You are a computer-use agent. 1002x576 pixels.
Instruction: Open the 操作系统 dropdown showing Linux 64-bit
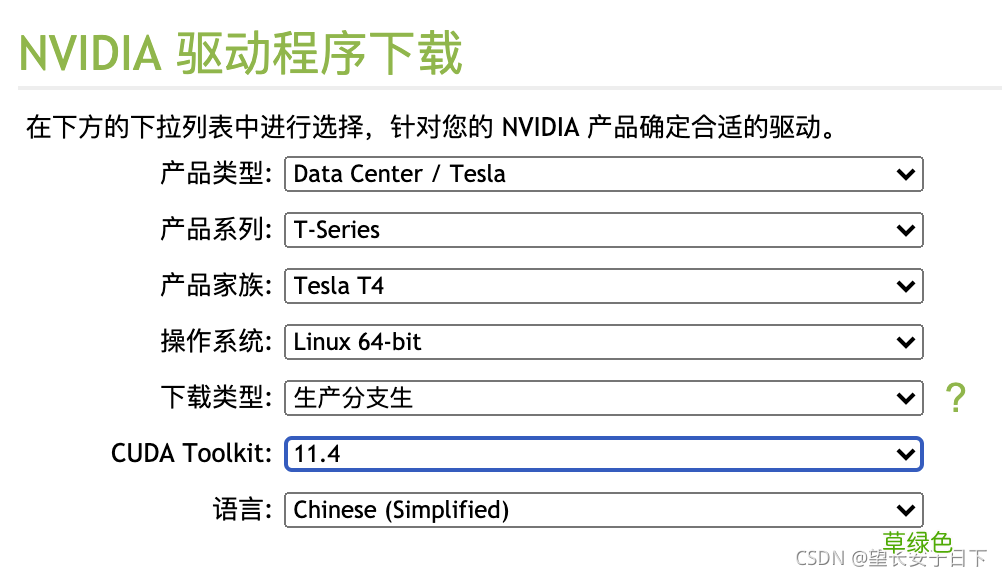pyautogui.click(x=600, y=342)
